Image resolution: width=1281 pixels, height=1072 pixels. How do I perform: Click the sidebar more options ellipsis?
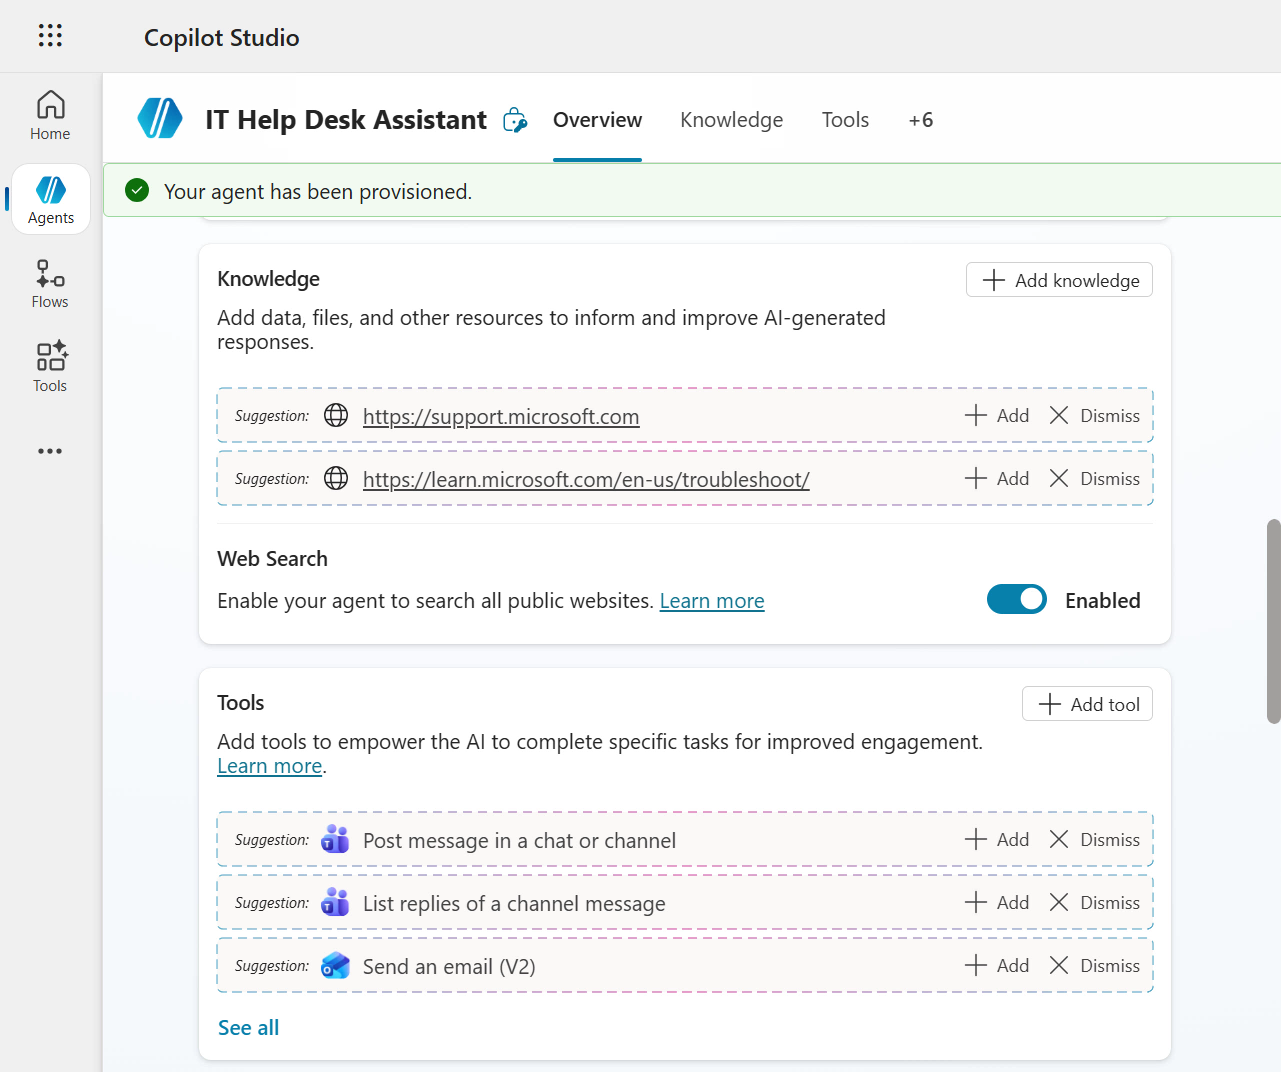[50, 451]
